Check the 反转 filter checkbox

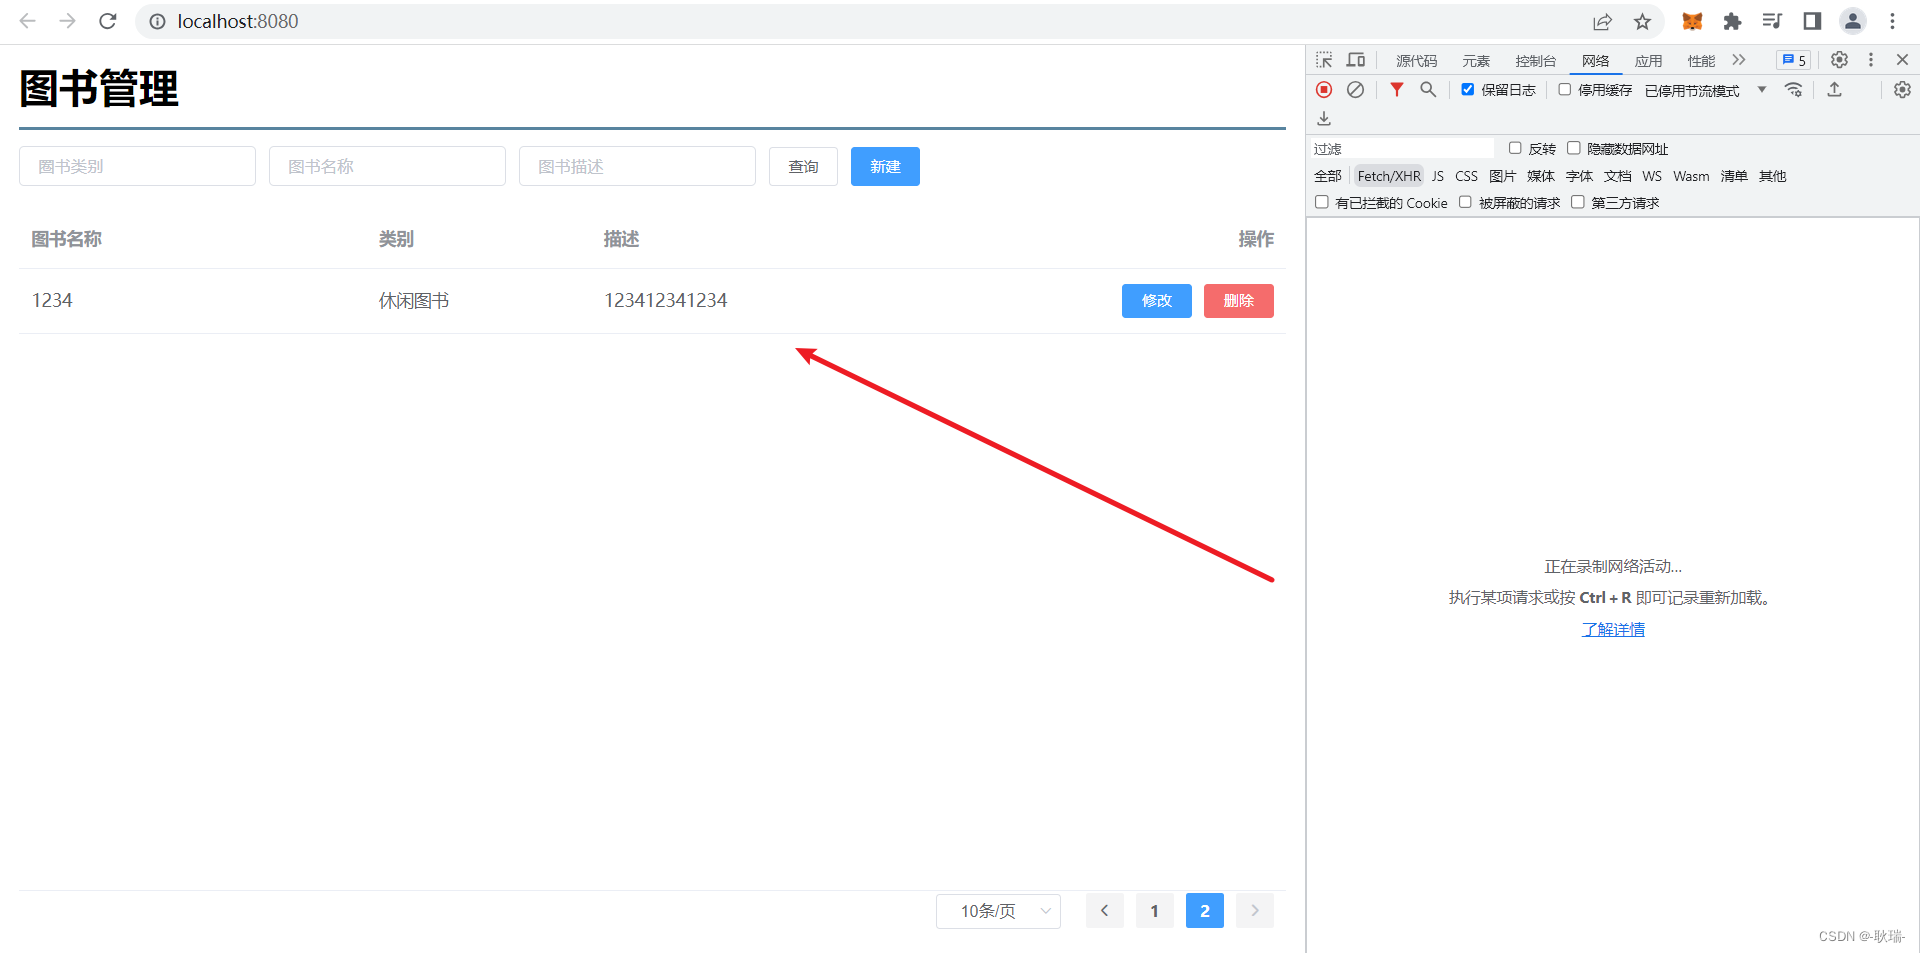(1515, 148)
